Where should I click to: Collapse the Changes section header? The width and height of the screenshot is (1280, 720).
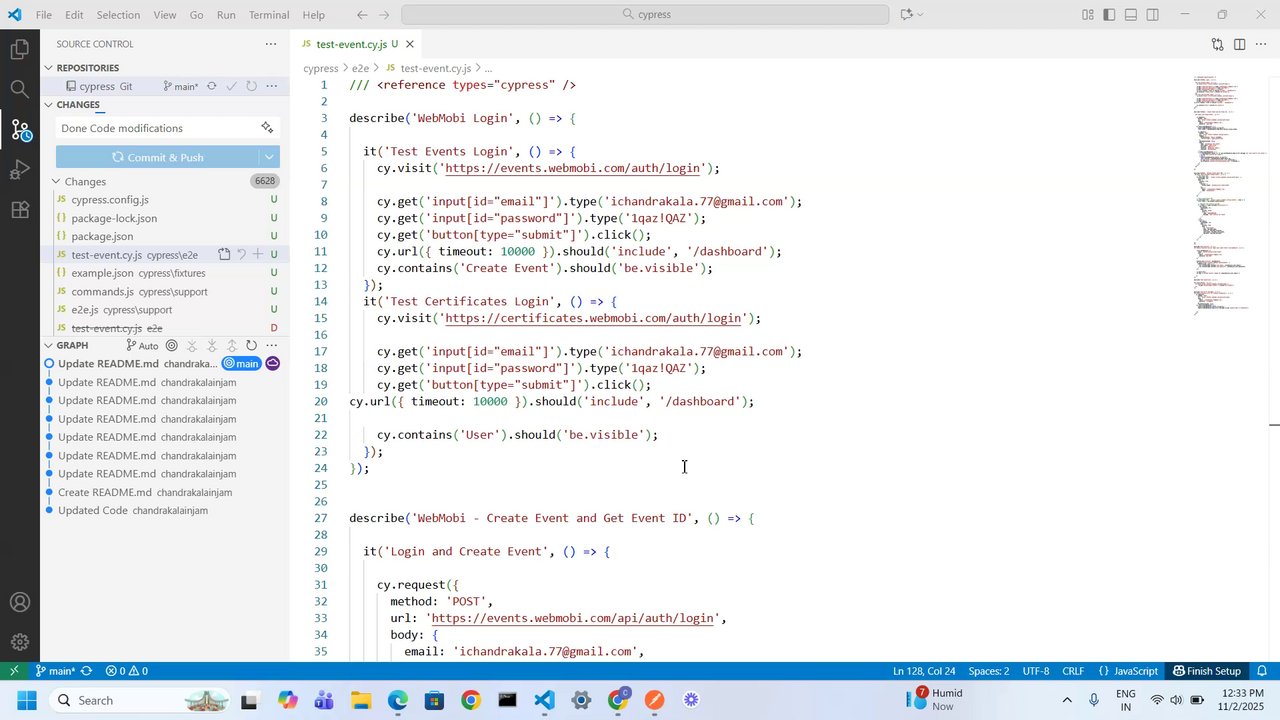pos(48,104)
